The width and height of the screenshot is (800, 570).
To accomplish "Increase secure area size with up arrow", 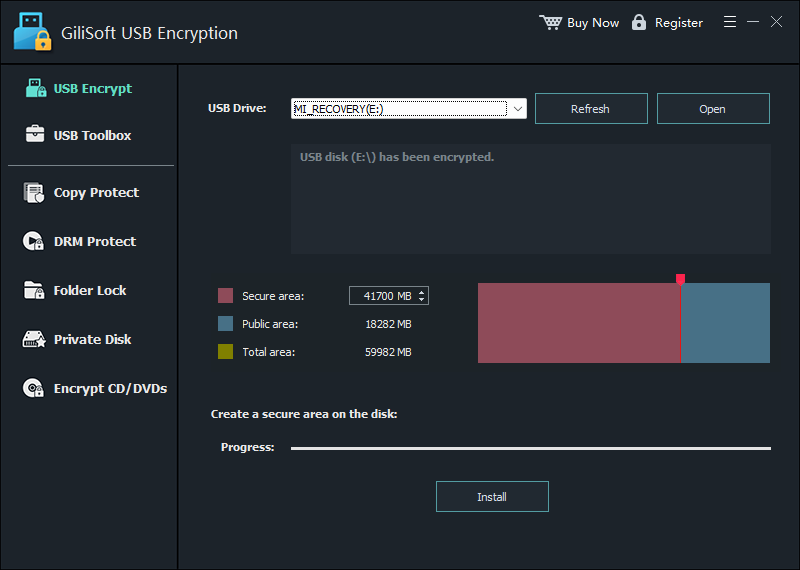I will point(421,292).
